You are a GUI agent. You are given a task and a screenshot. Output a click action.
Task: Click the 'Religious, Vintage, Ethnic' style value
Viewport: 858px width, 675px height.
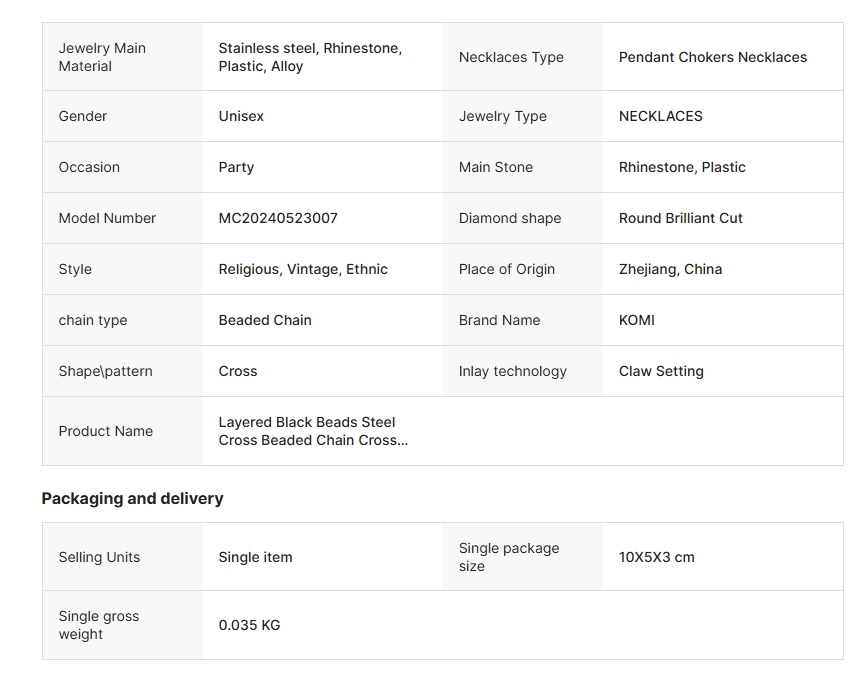(303, 269)
